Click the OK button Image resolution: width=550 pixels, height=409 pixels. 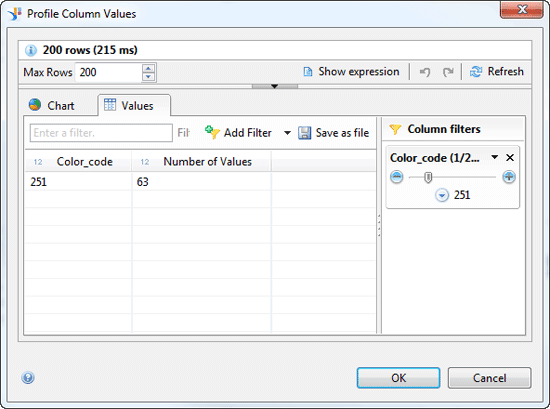coord(398,378)
